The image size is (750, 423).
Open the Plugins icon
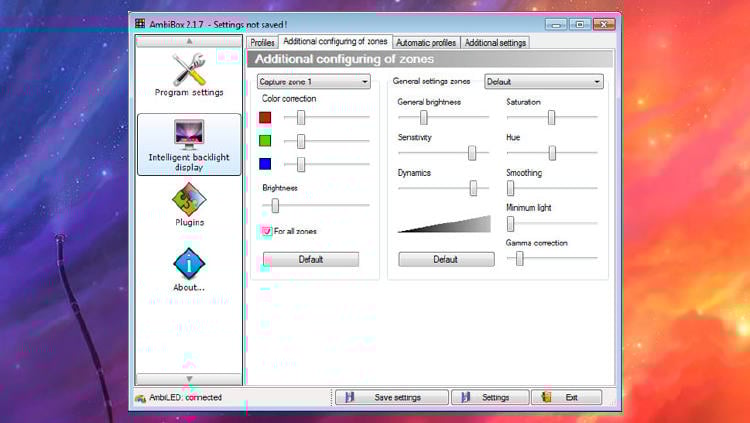tap(188, 198)
